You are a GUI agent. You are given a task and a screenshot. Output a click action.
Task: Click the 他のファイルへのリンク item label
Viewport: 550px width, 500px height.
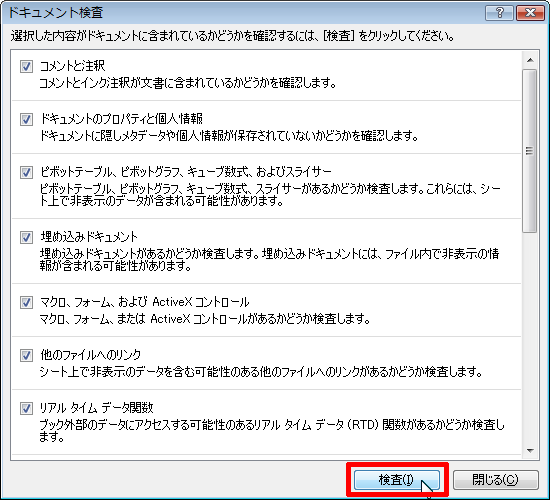click(90, 355)
